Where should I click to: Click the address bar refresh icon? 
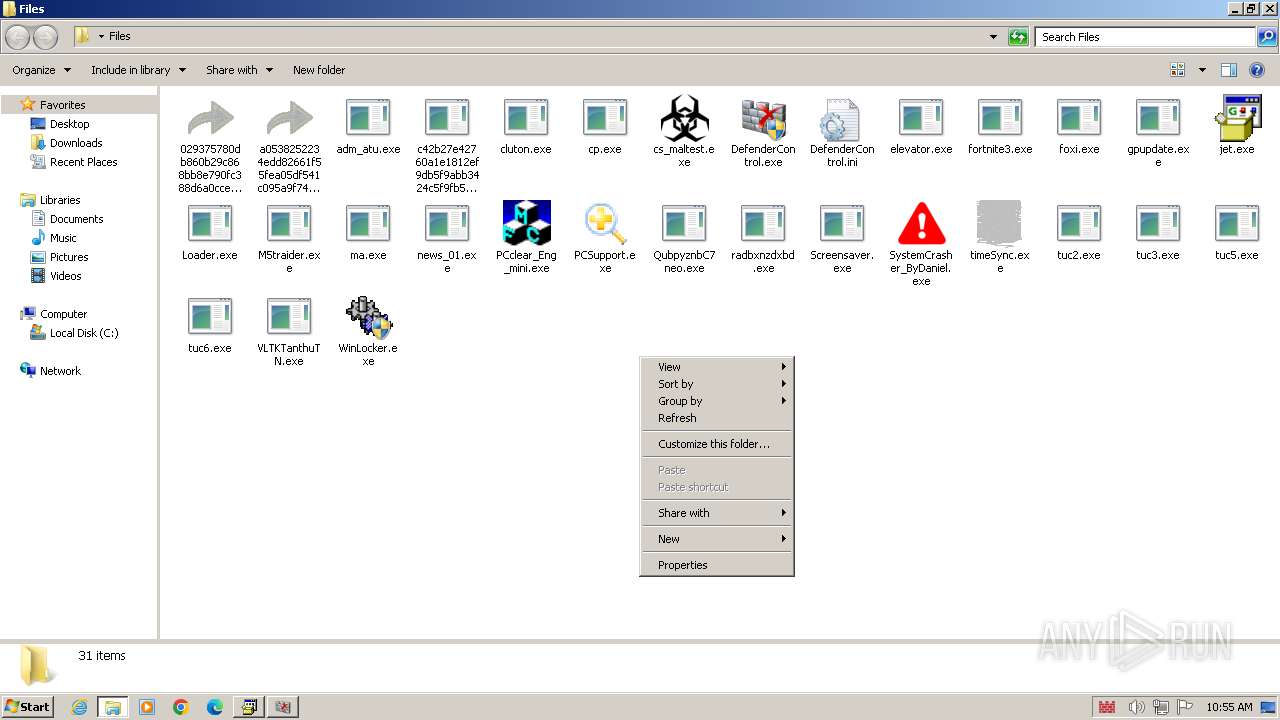pyautogui.click(x=1018, y=37)
